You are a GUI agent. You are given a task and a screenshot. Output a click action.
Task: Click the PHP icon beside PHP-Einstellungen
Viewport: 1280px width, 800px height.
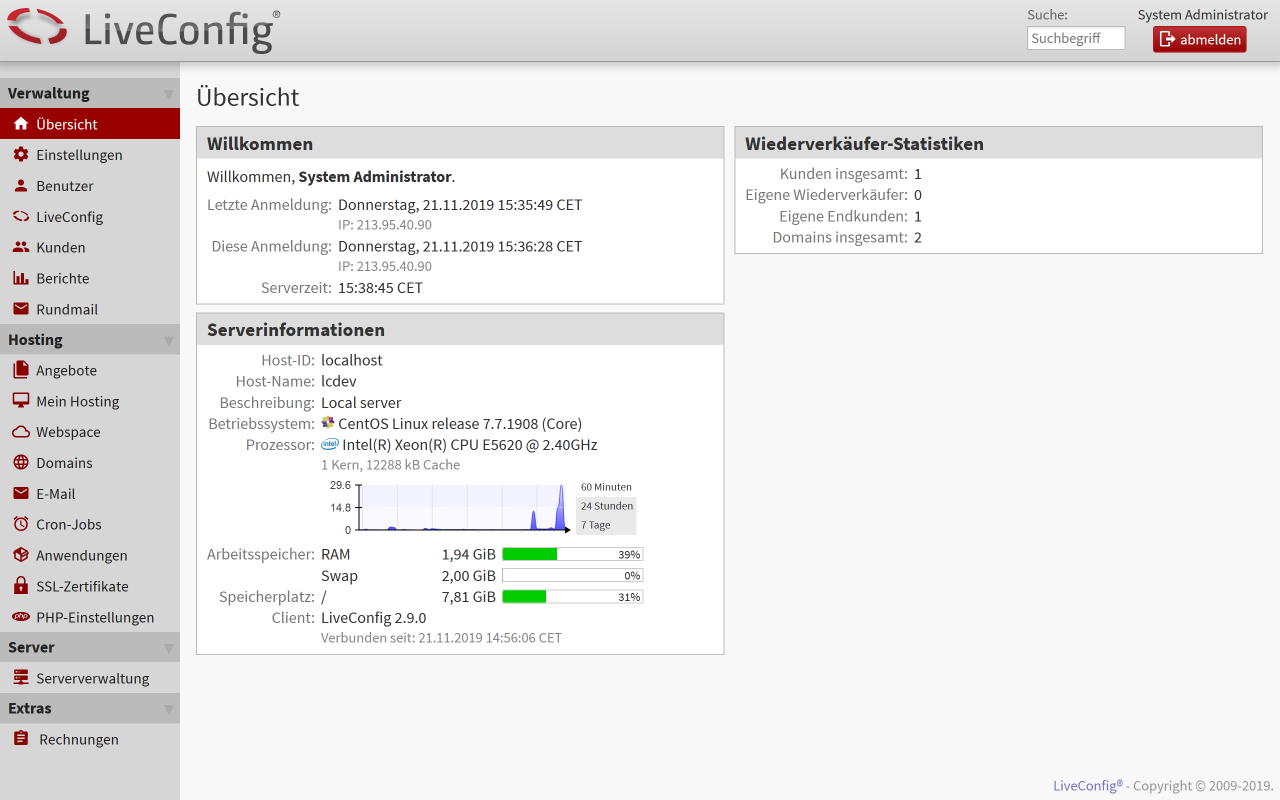coord(20,617)
